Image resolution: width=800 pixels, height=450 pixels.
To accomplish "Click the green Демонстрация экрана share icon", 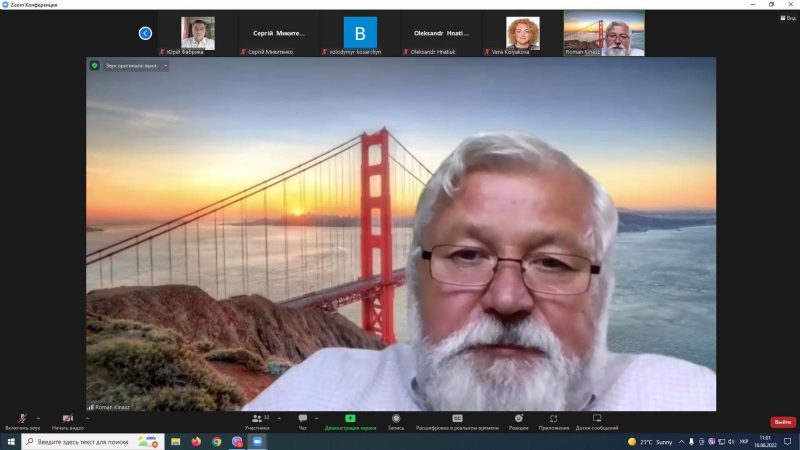I will (350, 418).
